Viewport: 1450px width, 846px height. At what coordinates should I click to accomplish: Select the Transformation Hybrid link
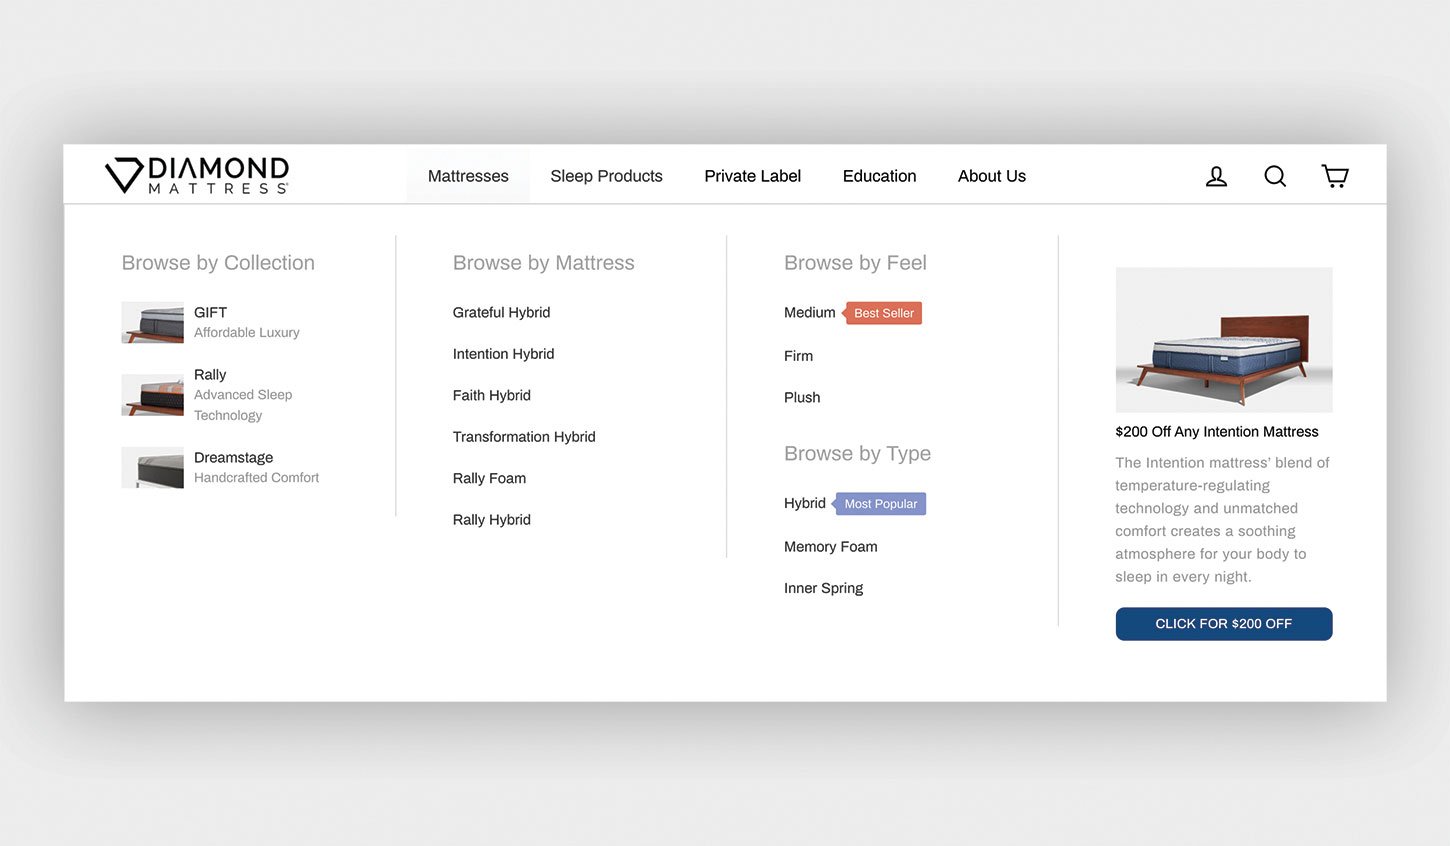[523, 437]
